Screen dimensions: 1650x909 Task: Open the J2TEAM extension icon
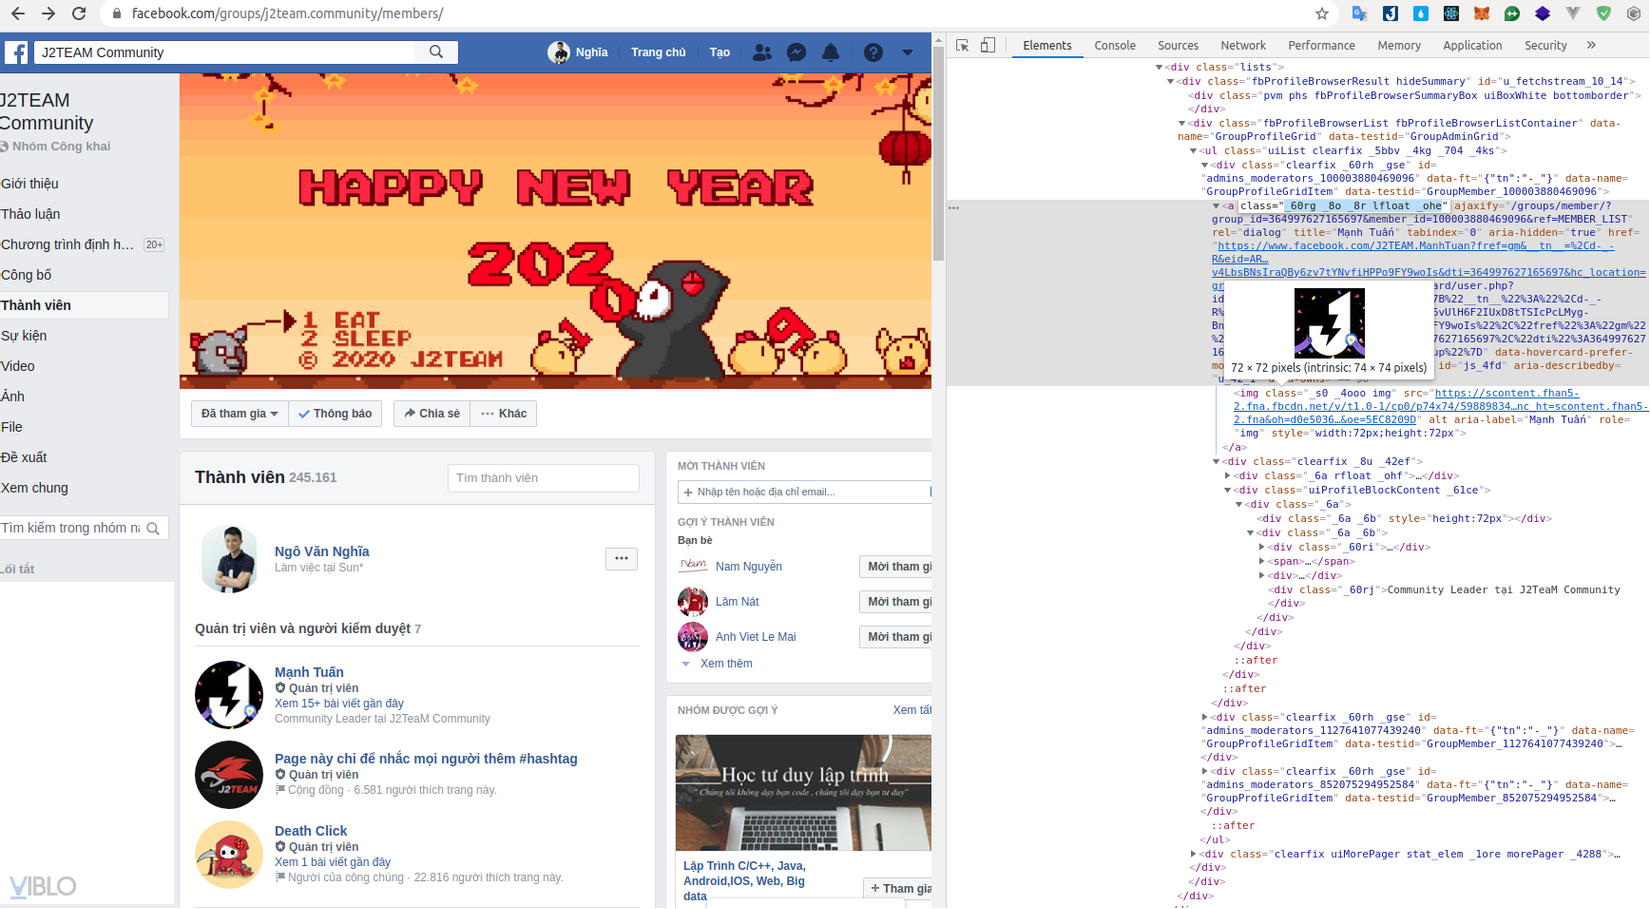(1390, 14)
